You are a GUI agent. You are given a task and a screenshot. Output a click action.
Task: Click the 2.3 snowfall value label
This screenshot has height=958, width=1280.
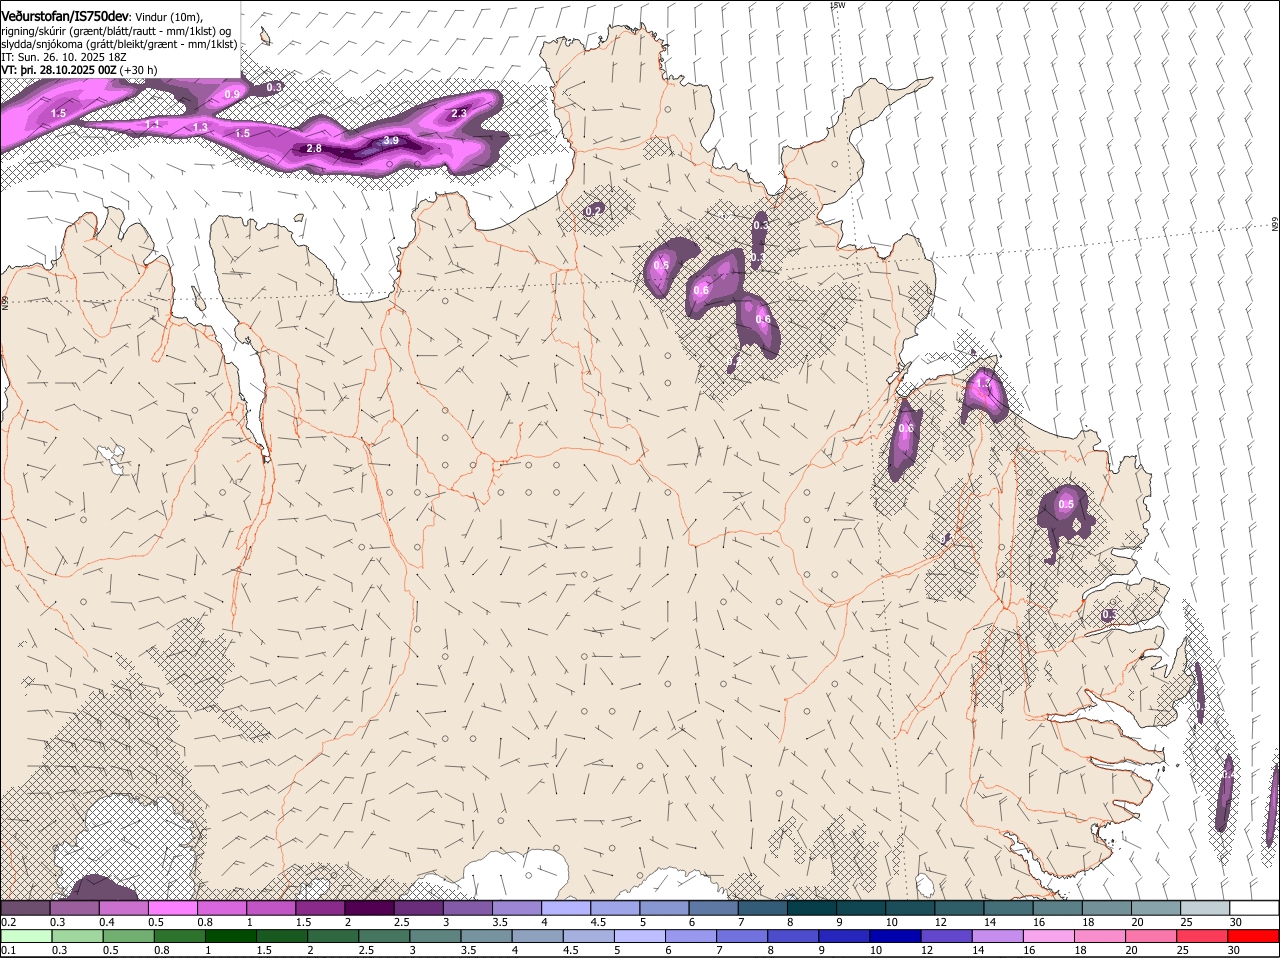[x=459, y=114]
